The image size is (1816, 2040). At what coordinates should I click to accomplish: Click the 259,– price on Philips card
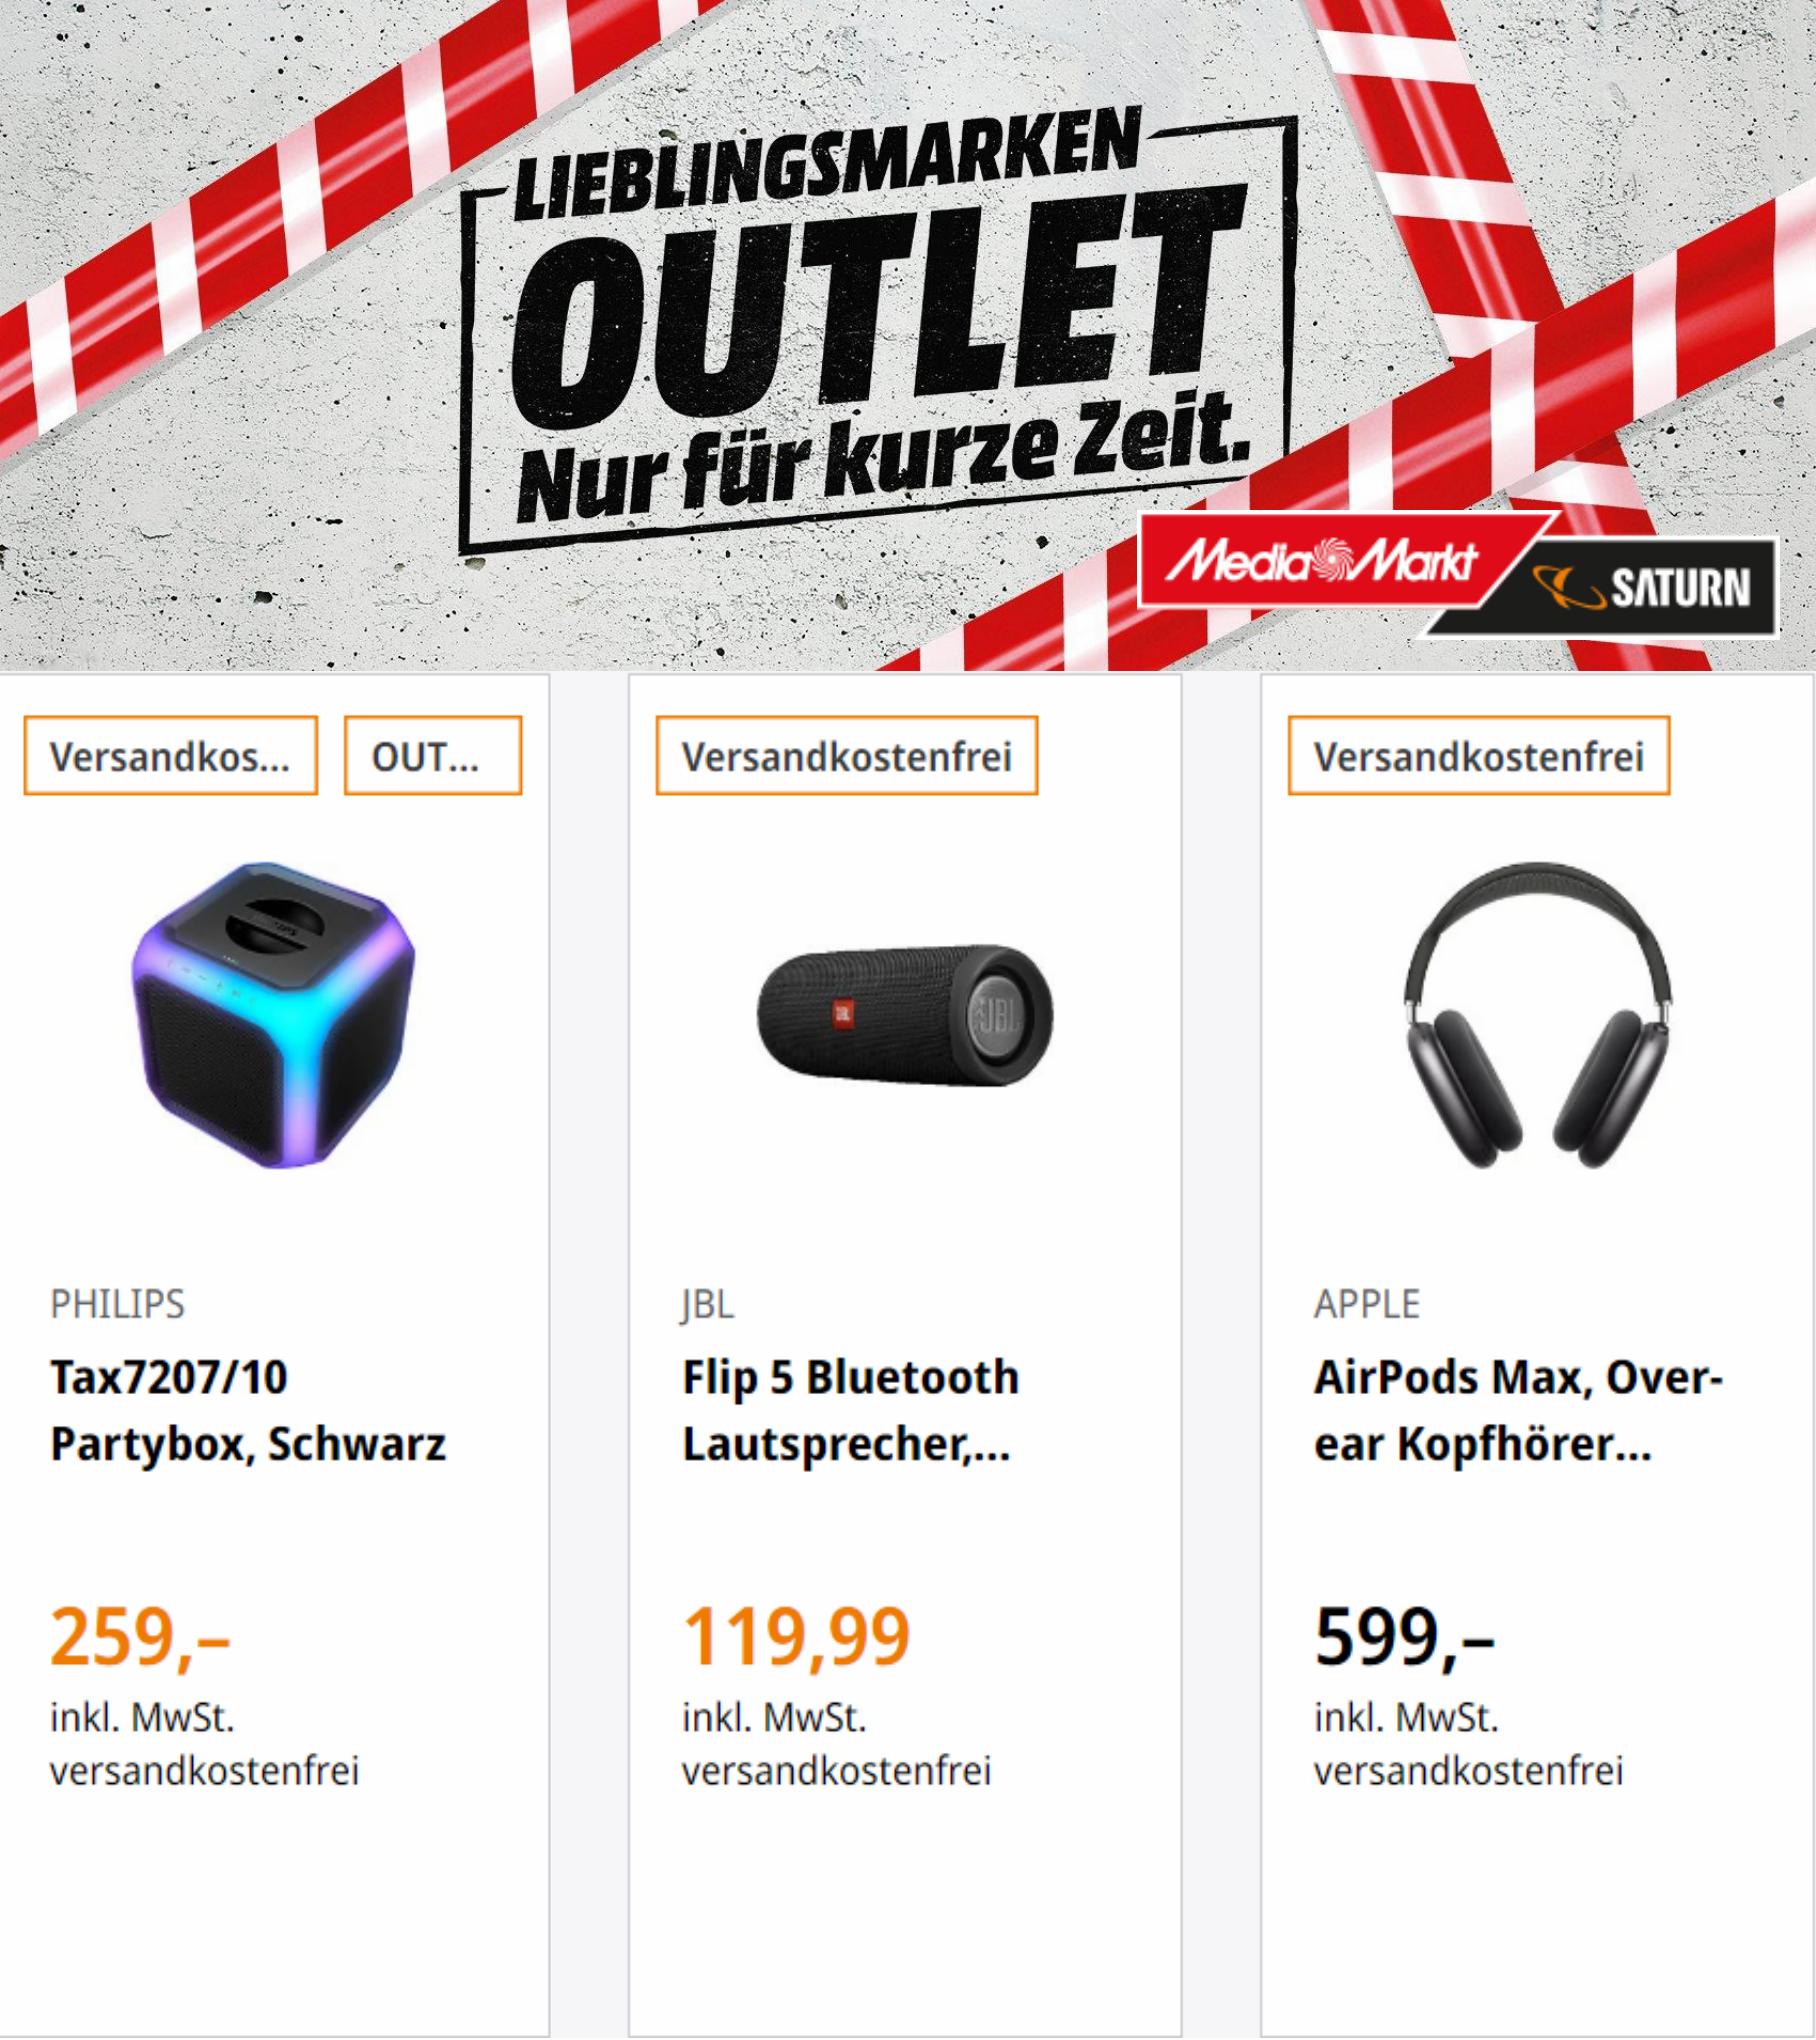[140, 1638]
